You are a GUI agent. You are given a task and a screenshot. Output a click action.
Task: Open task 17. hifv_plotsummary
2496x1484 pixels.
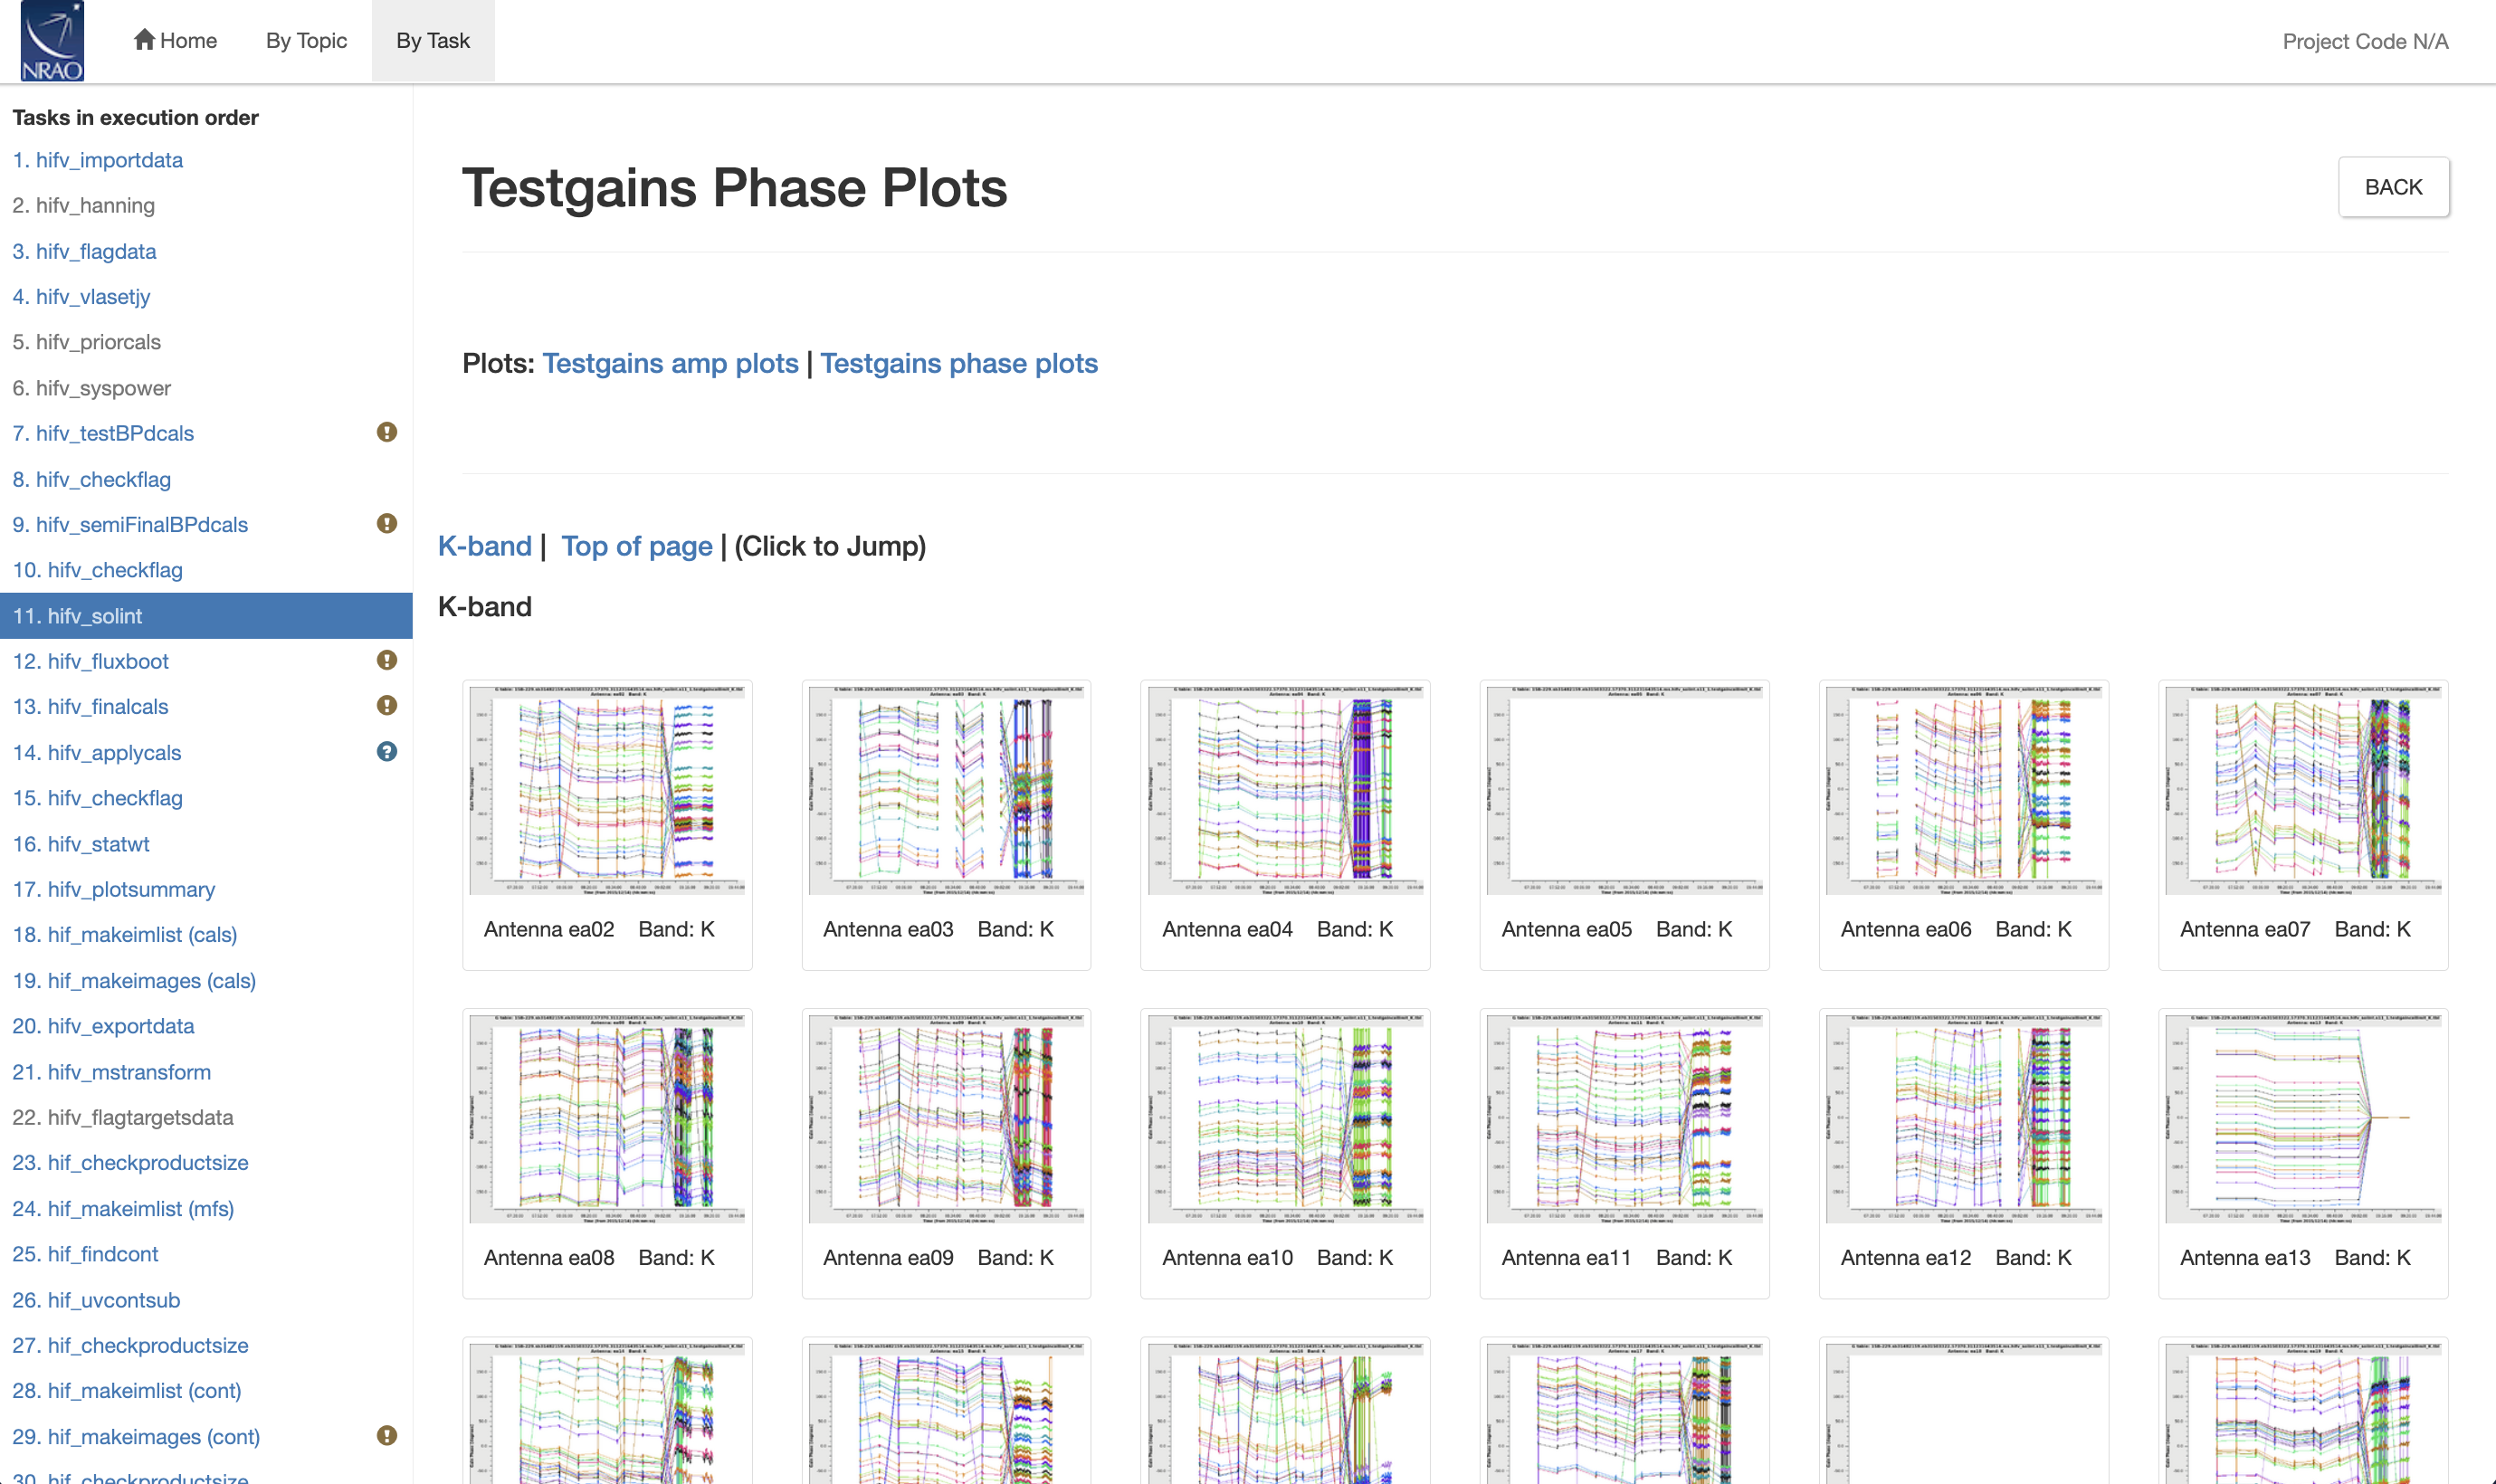point(113,889)
